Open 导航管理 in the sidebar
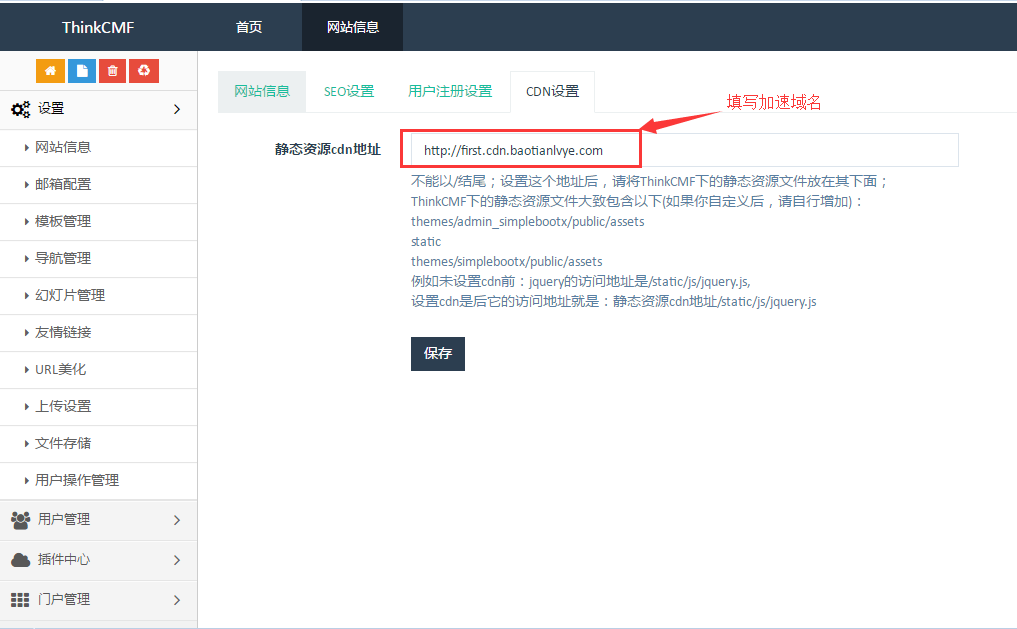This screenshot has width=1017, height=629. [x=99, y=259]
